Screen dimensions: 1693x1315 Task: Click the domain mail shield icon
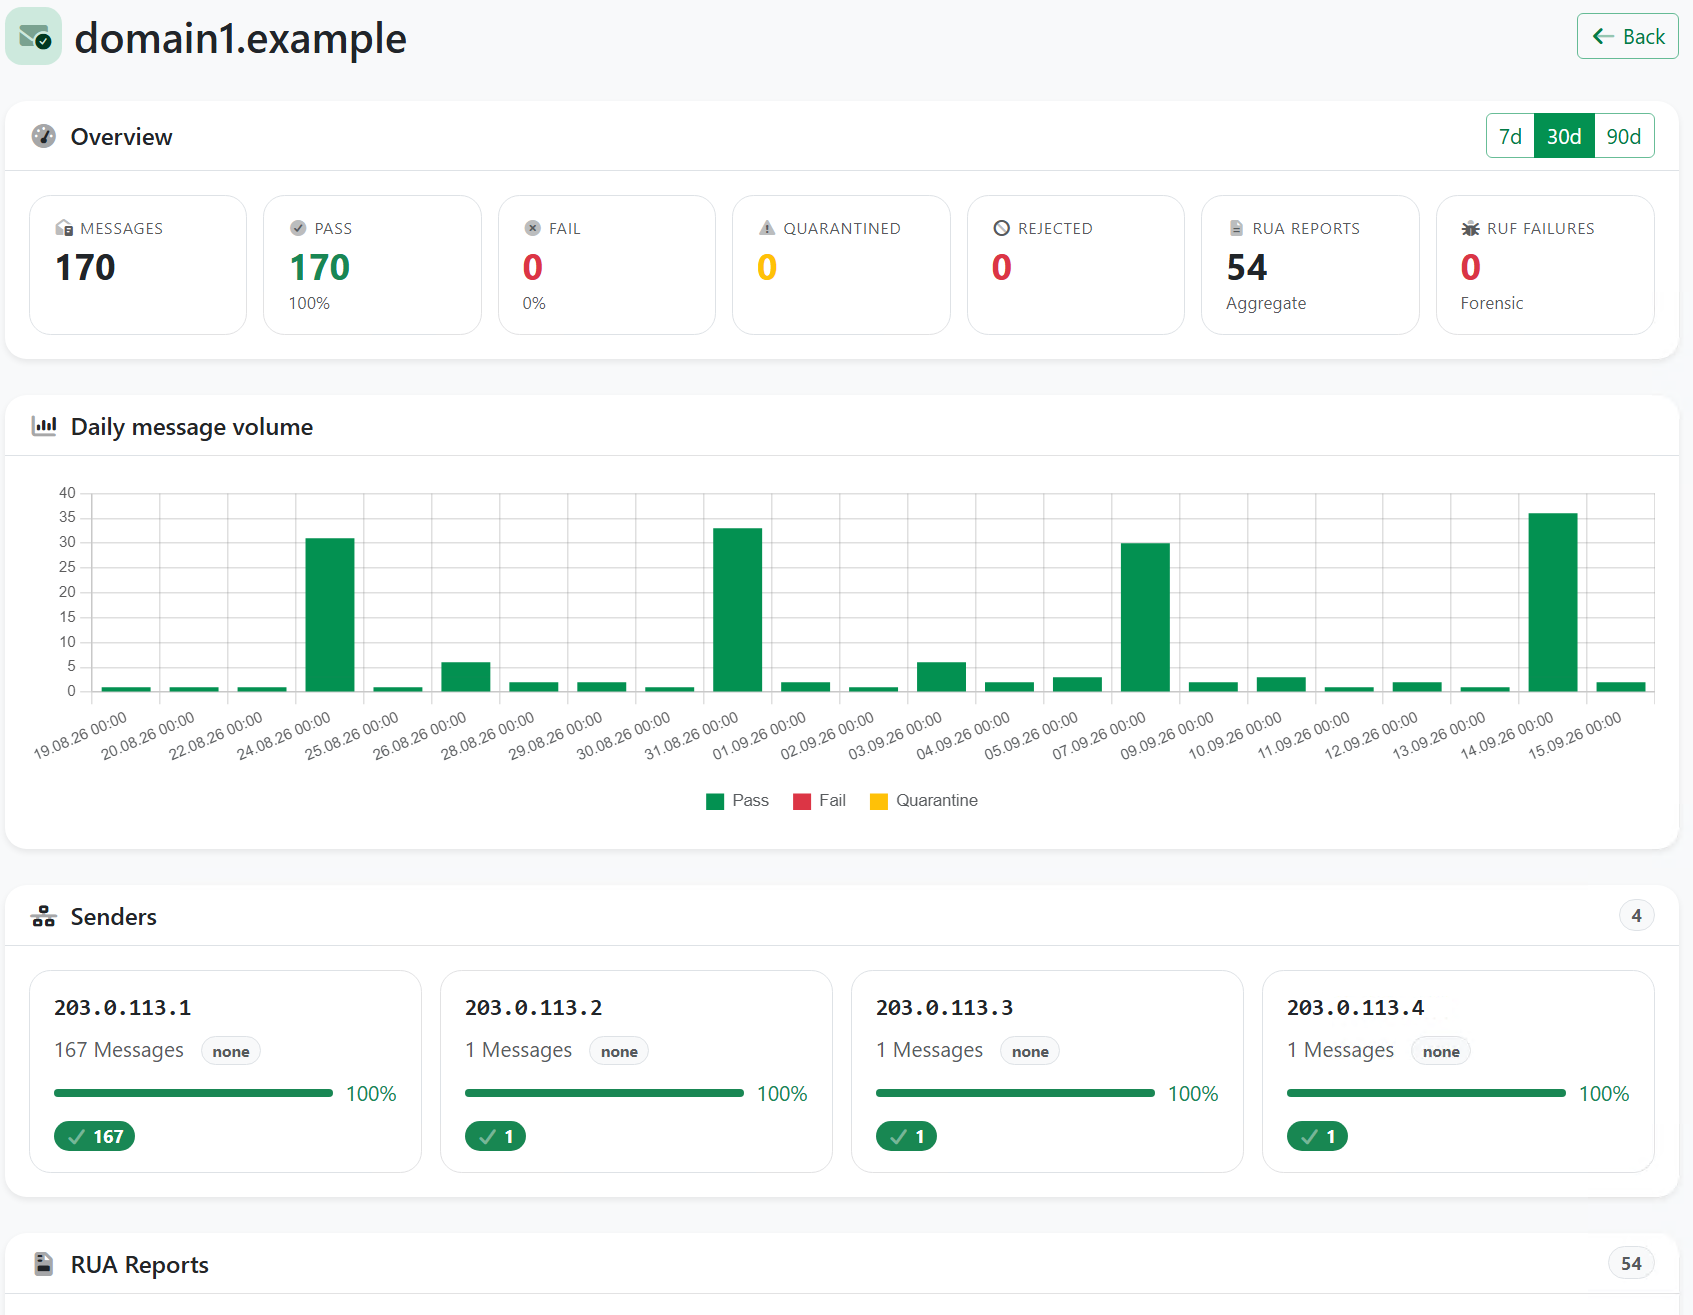[x=34, y=37]
